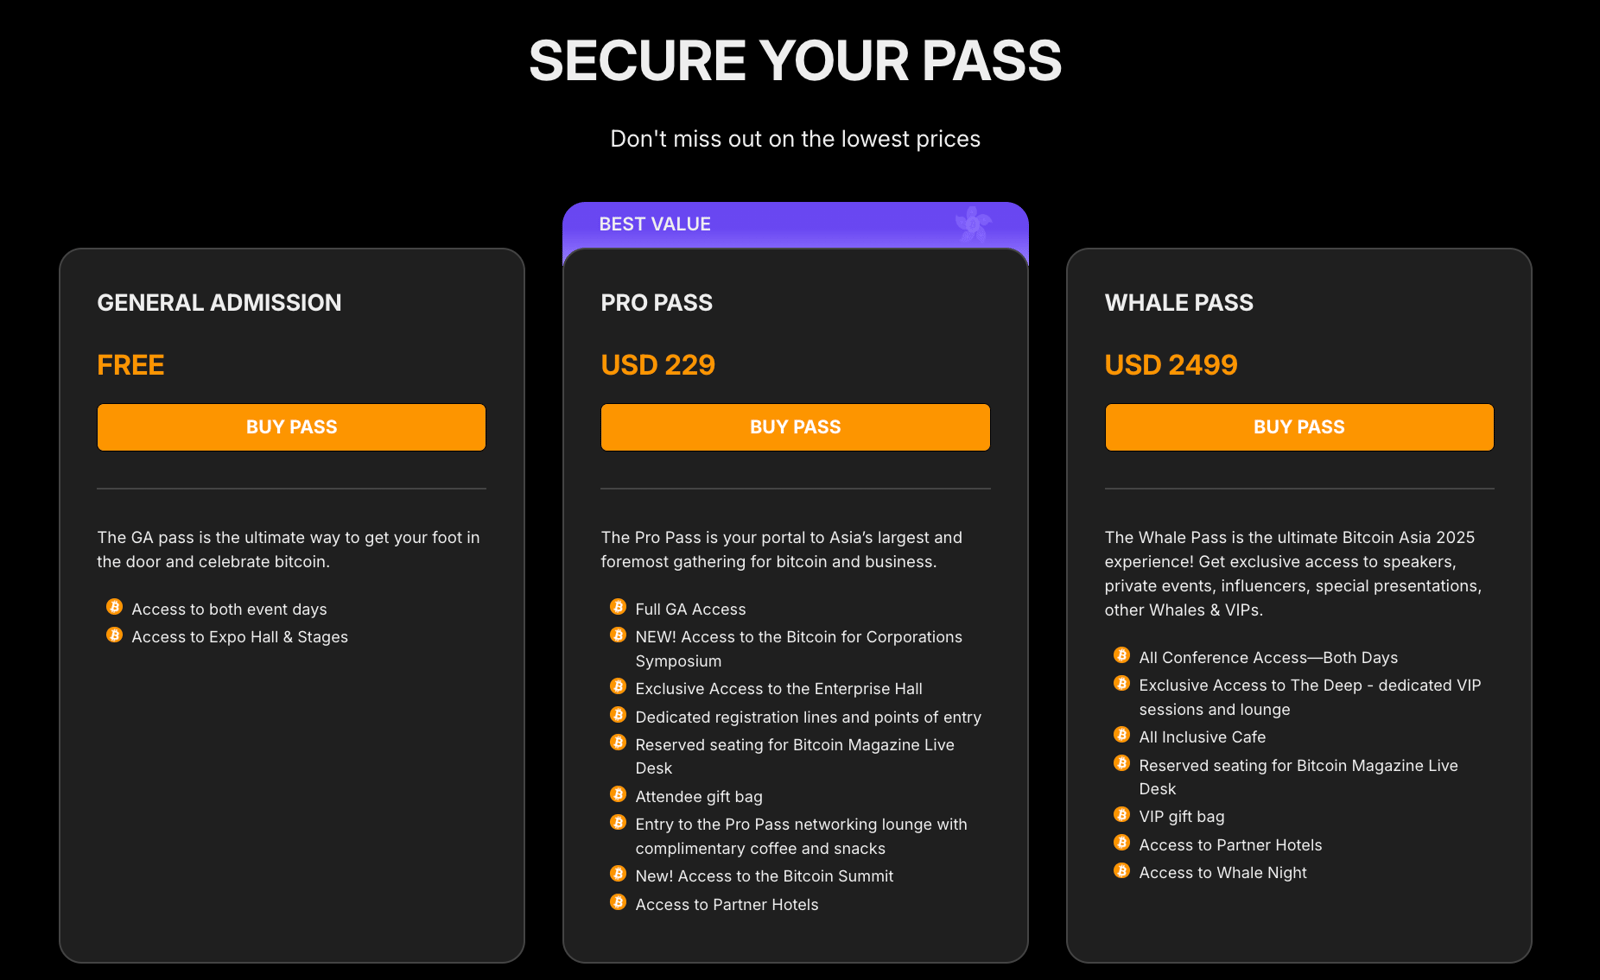The image size is (1600, 980).
Task: Click the USD 2499 price text
Action: 1171,365
